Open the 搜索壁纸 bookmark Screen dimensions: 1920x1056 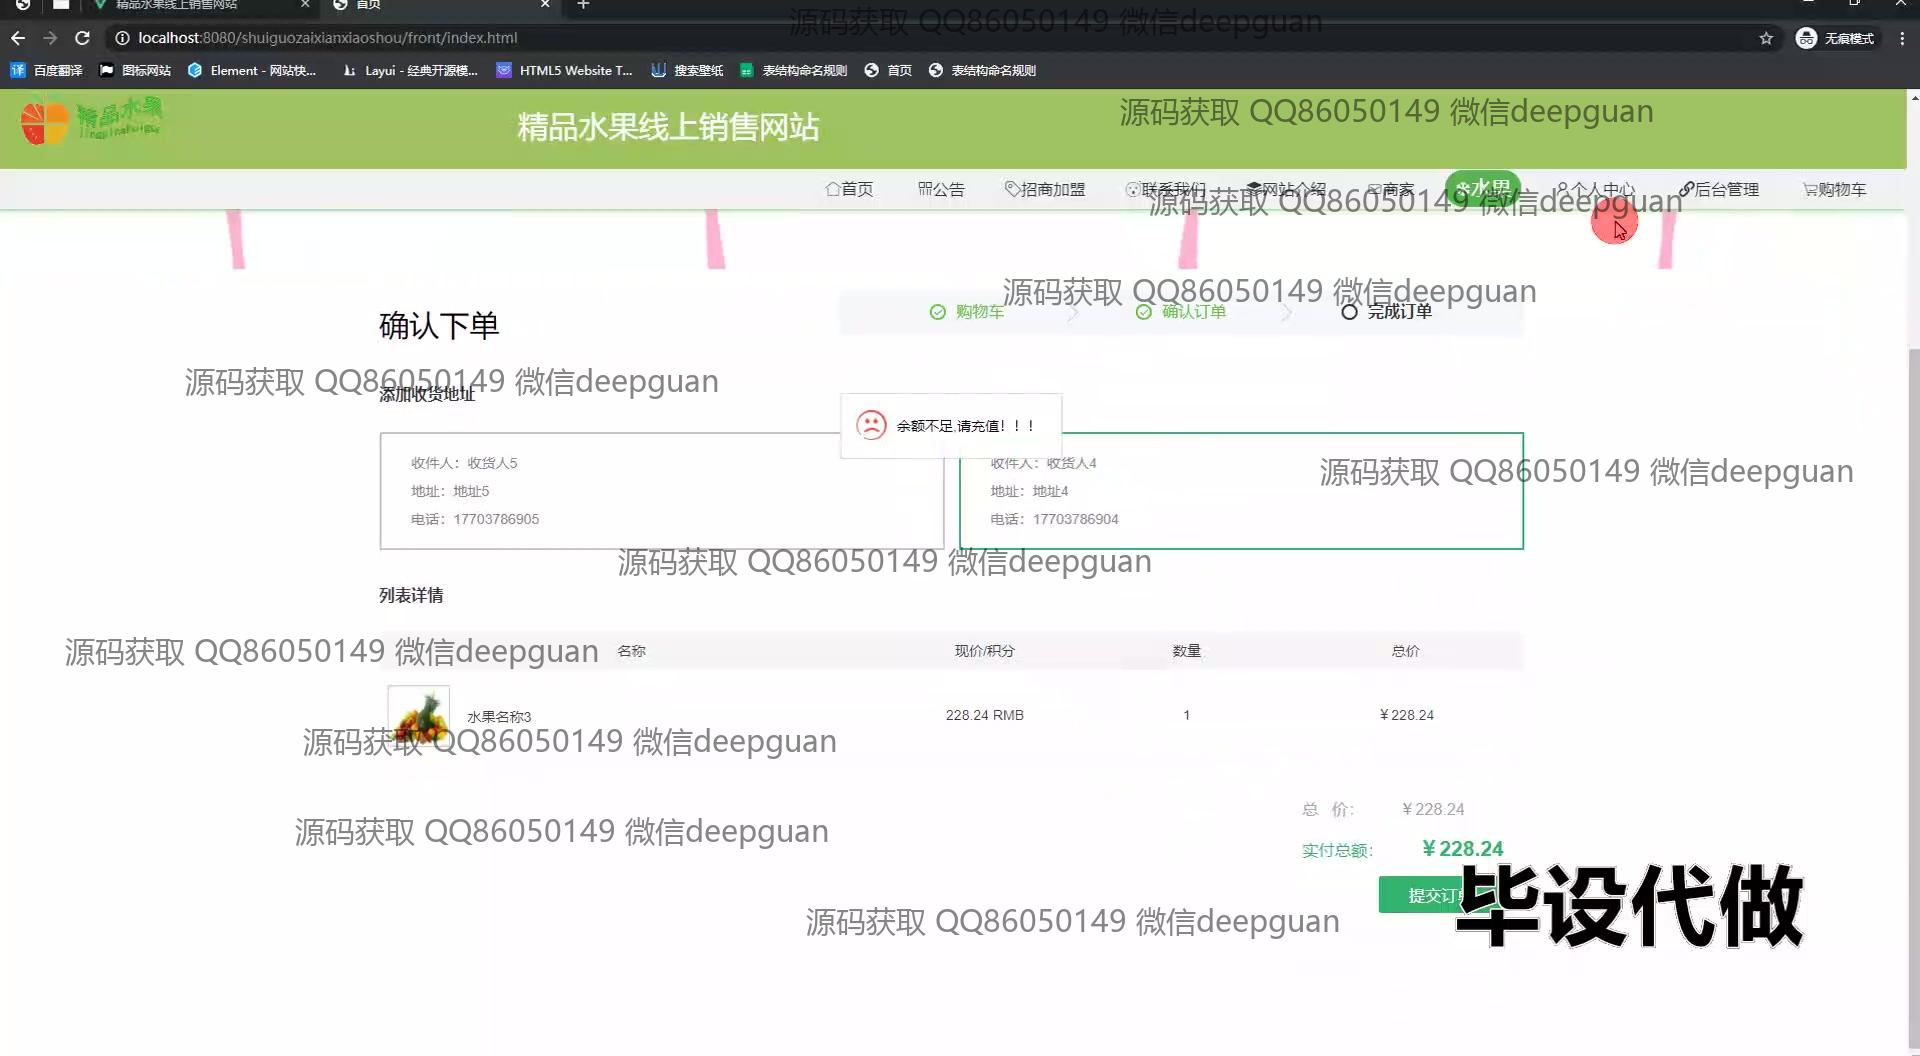coord(687,70)
